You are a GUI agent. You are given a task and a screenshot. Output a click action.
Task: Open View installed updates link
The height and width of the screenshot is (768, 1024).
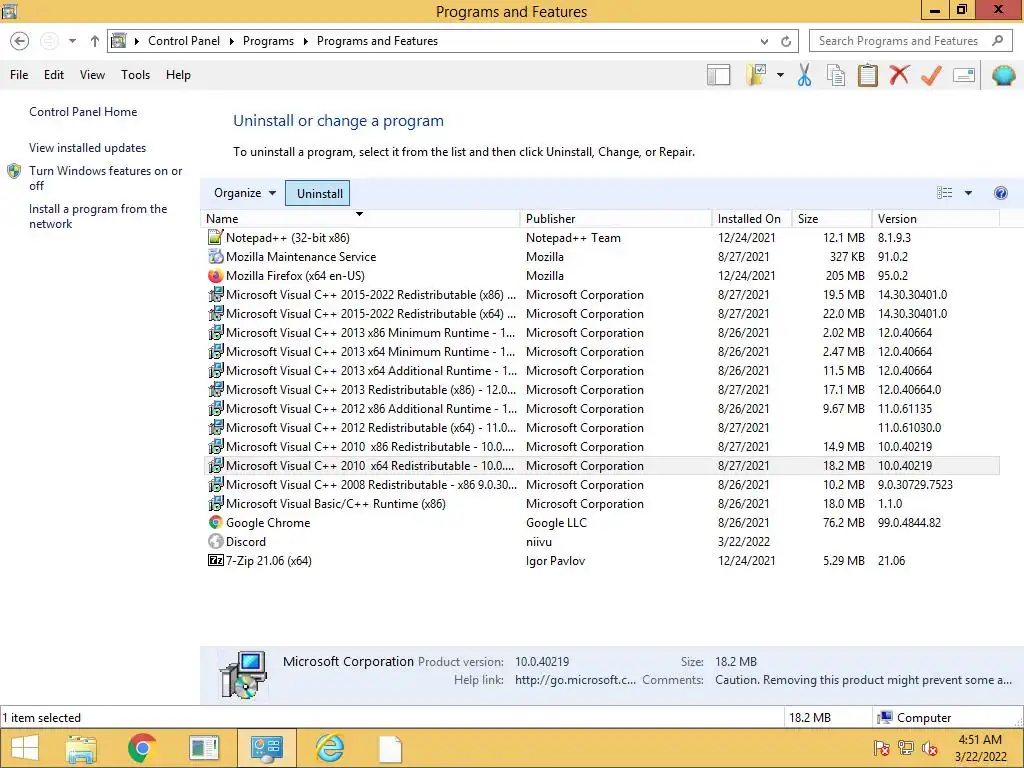pyautogui.click(x=88, y=148)
